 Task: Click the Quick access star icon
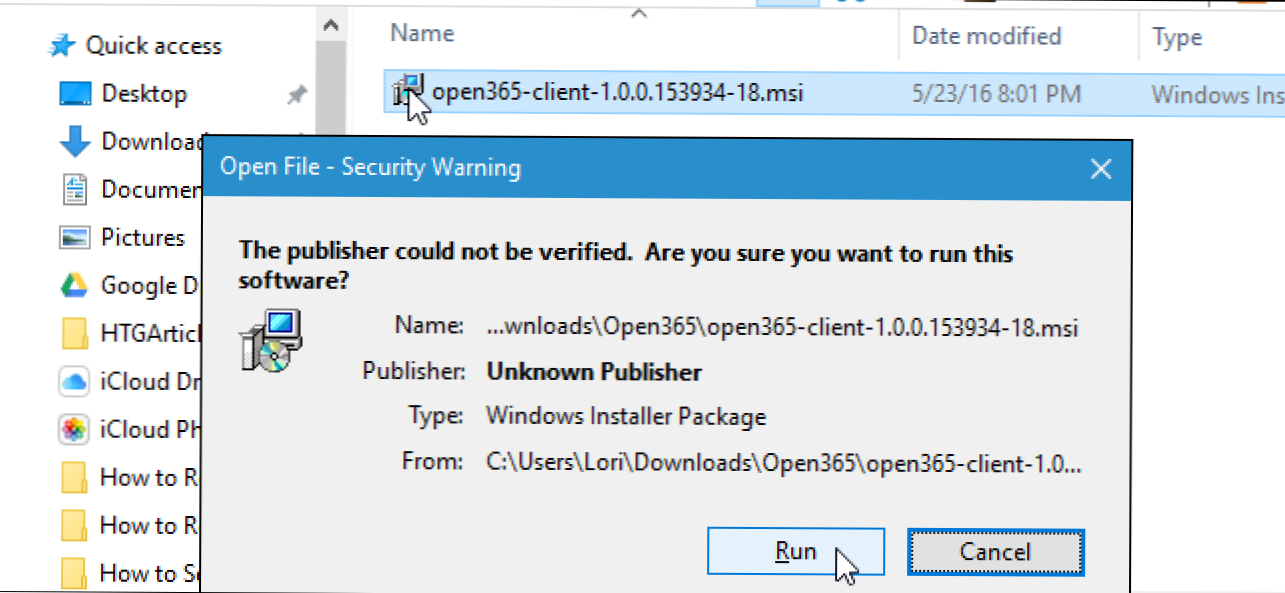(62, 46)
